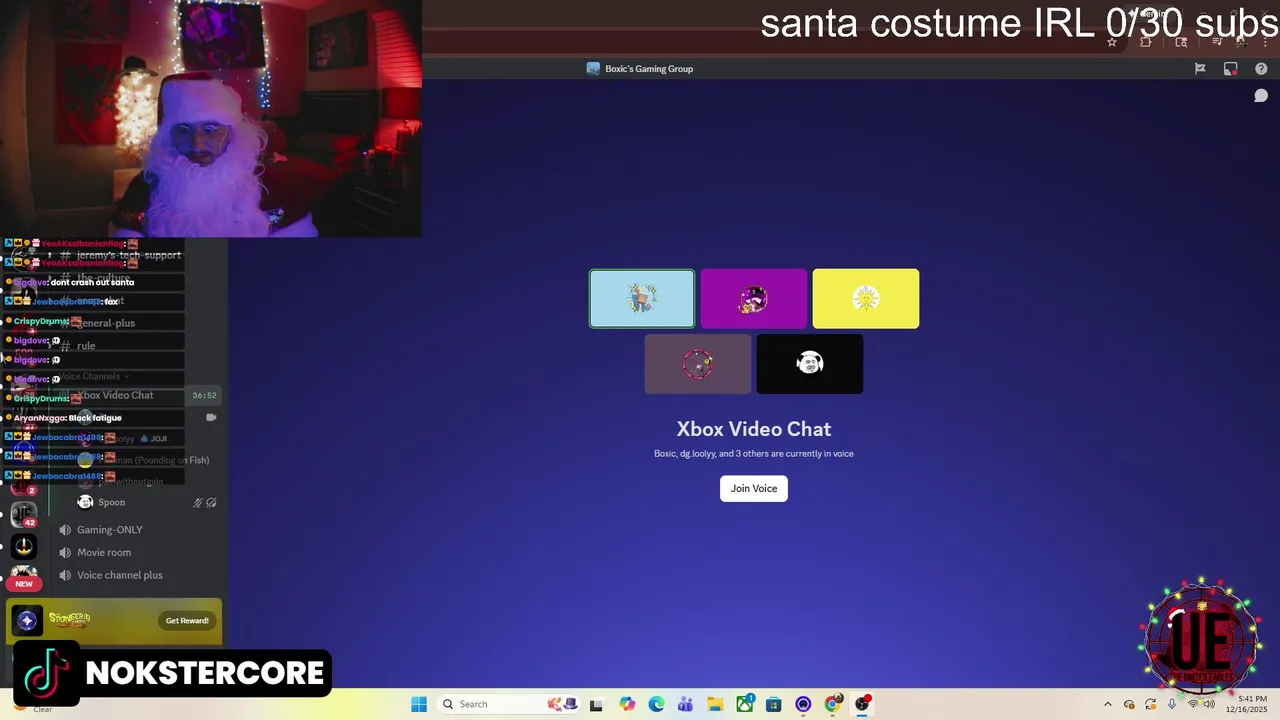Open Discord help question mark icon

click(x=1261, y=69)
